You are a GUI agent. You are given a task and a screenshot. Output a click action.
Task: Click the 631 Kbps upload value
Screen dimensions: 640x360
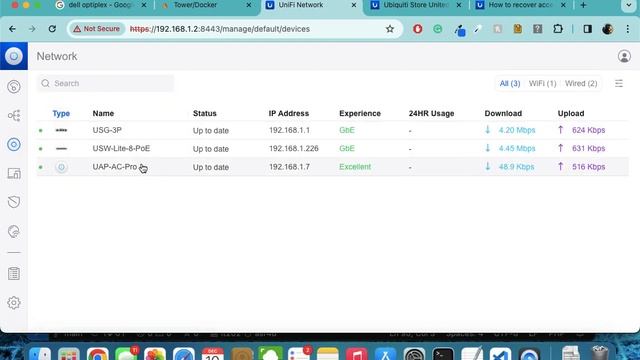pos(589,149)
